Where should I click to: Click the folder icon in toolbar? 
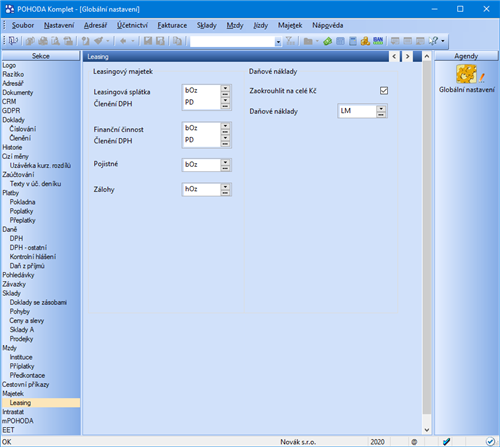[x=308, y=41]
